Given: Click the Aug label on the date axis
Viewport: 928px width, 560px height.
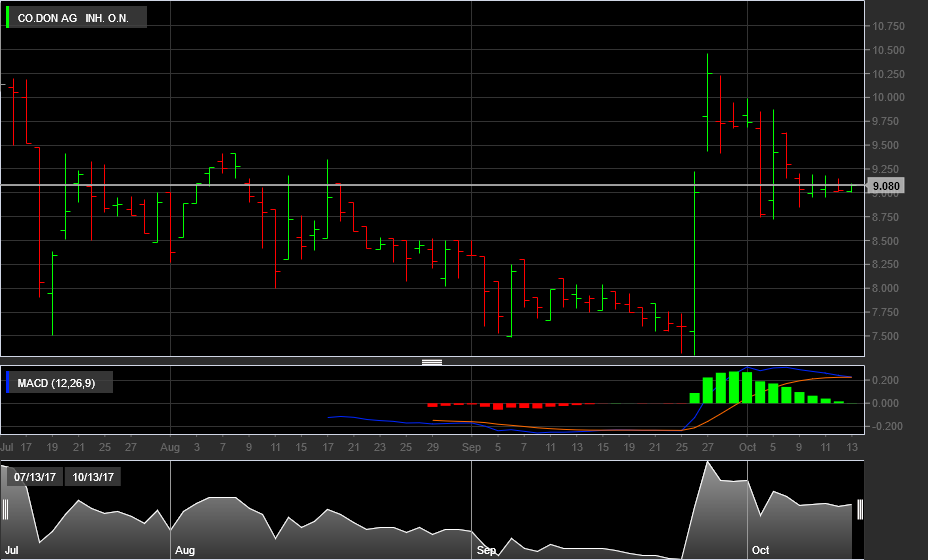Looking at the screenshot, I should 170,448.
